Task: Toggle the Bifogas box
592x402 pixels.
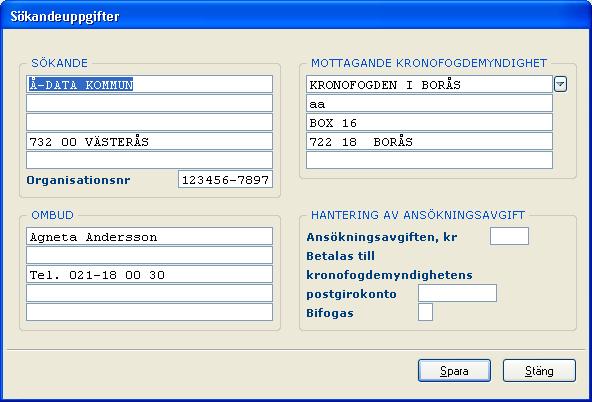Action: (x=426, y=312)
